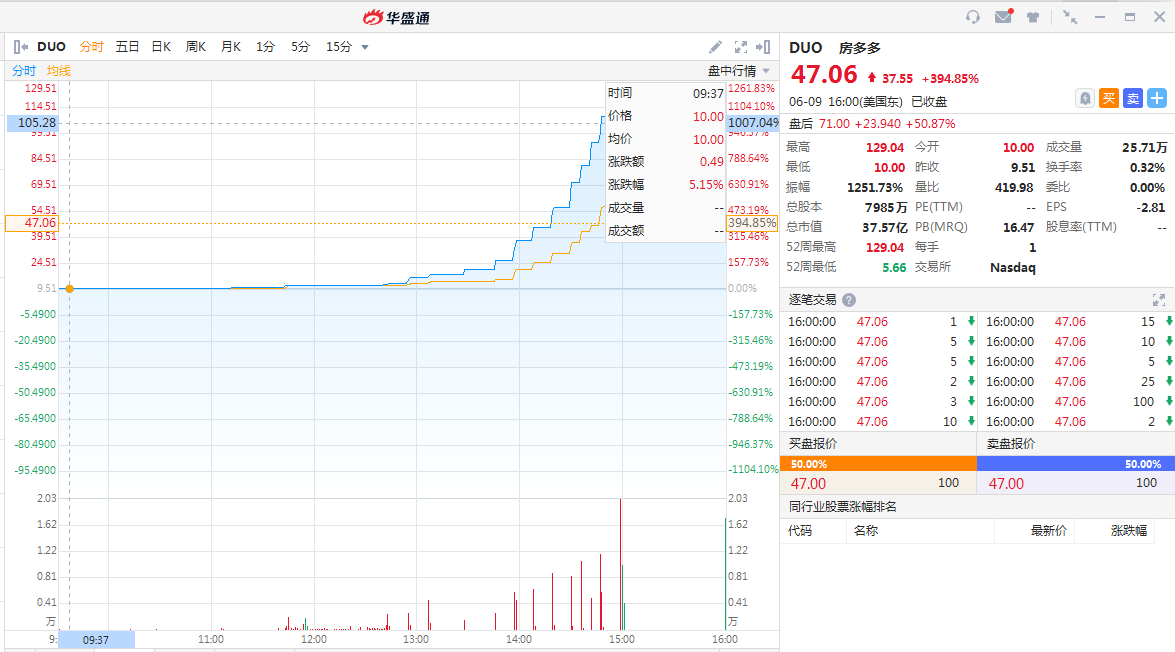Sort by 最新价 column
Image resolution: width=1175 pixels, height=652 pixels.
point(1048,531)
